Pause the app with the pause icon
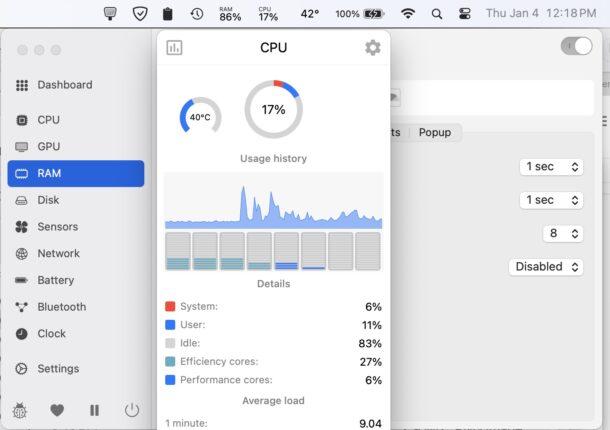The height and width of the screenshot is (430, 610). coord(94,410)
